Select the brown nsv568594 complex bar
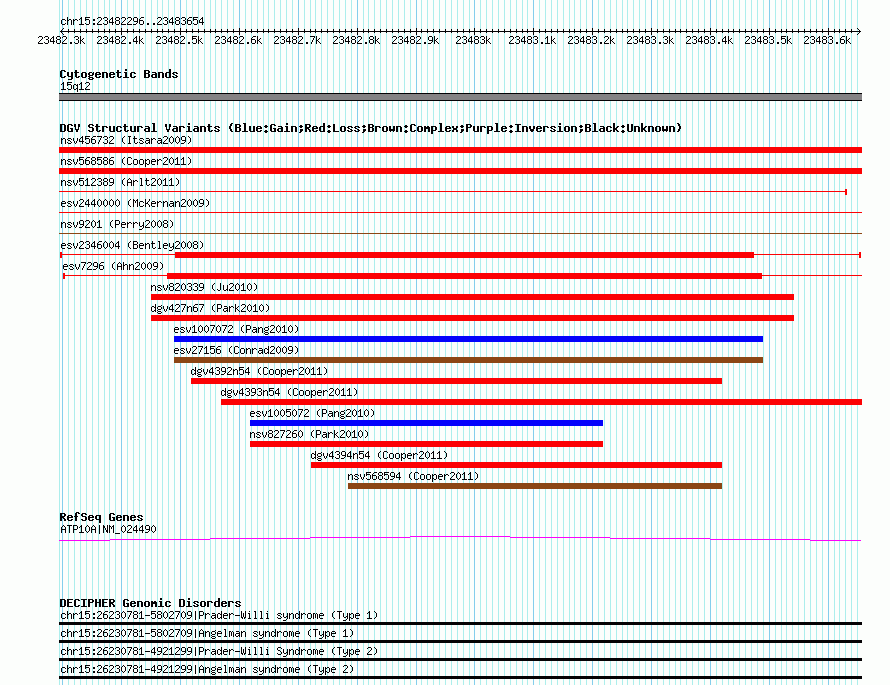Image resolution: width=890 pixels, height=685 pixels. pos(535,486)
